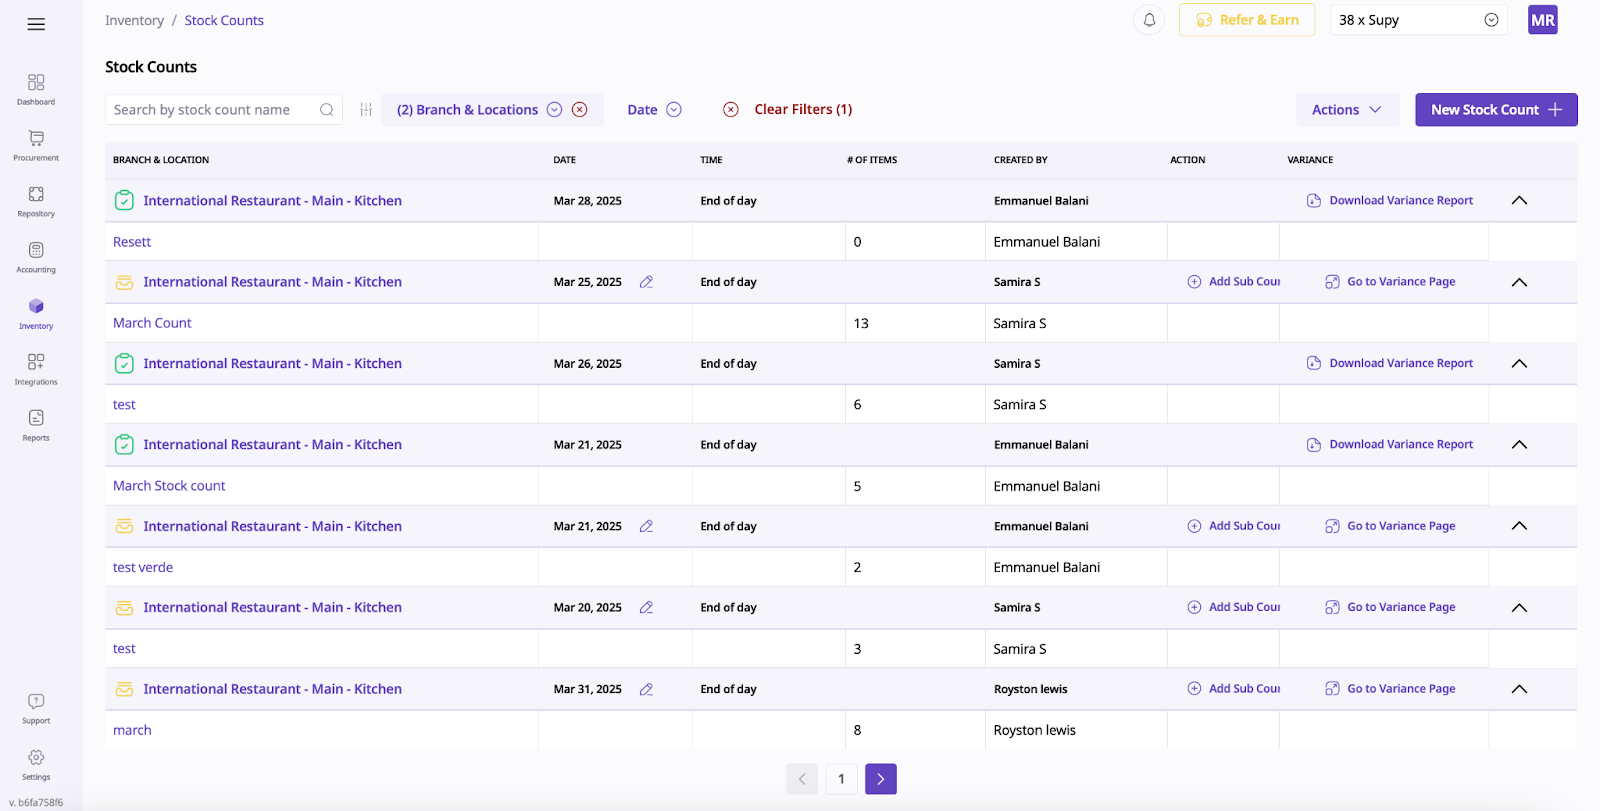Image resolution: width=1600 pixels, height=811 pixels.
Task: Edit the date of the test verde count
Action: click(646, 526)
